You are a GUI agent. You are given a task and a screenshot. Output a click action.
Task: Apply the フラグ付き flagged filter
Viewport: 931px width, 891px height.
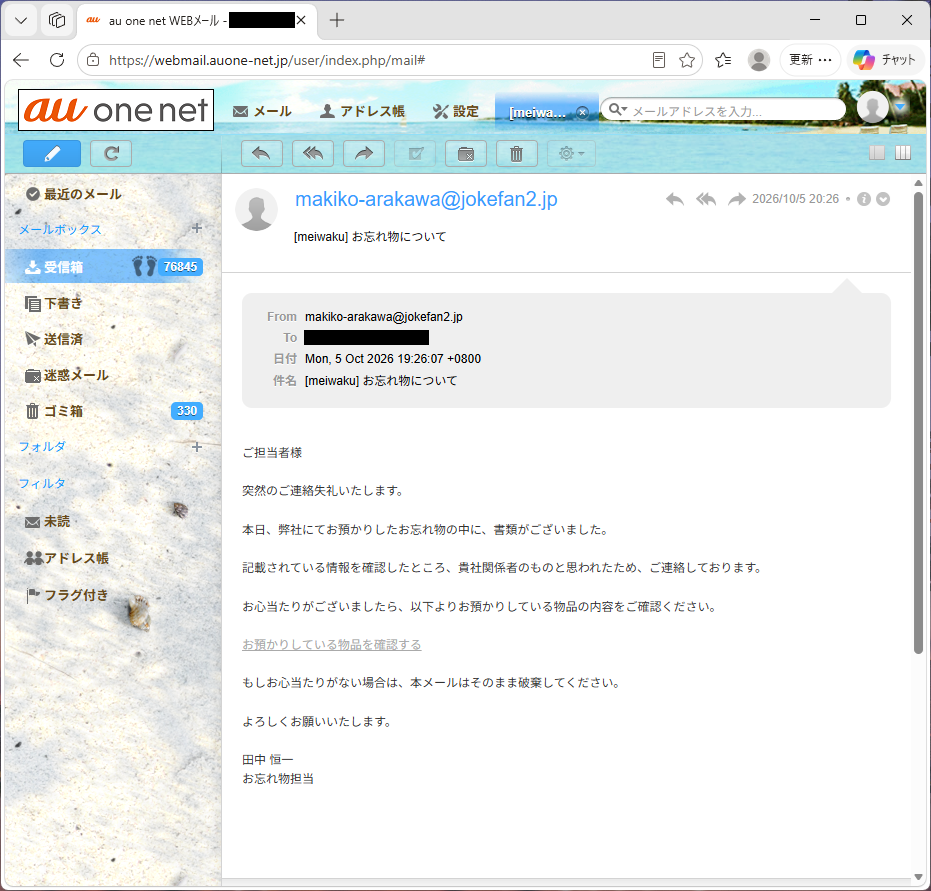(x=67, y=595)
